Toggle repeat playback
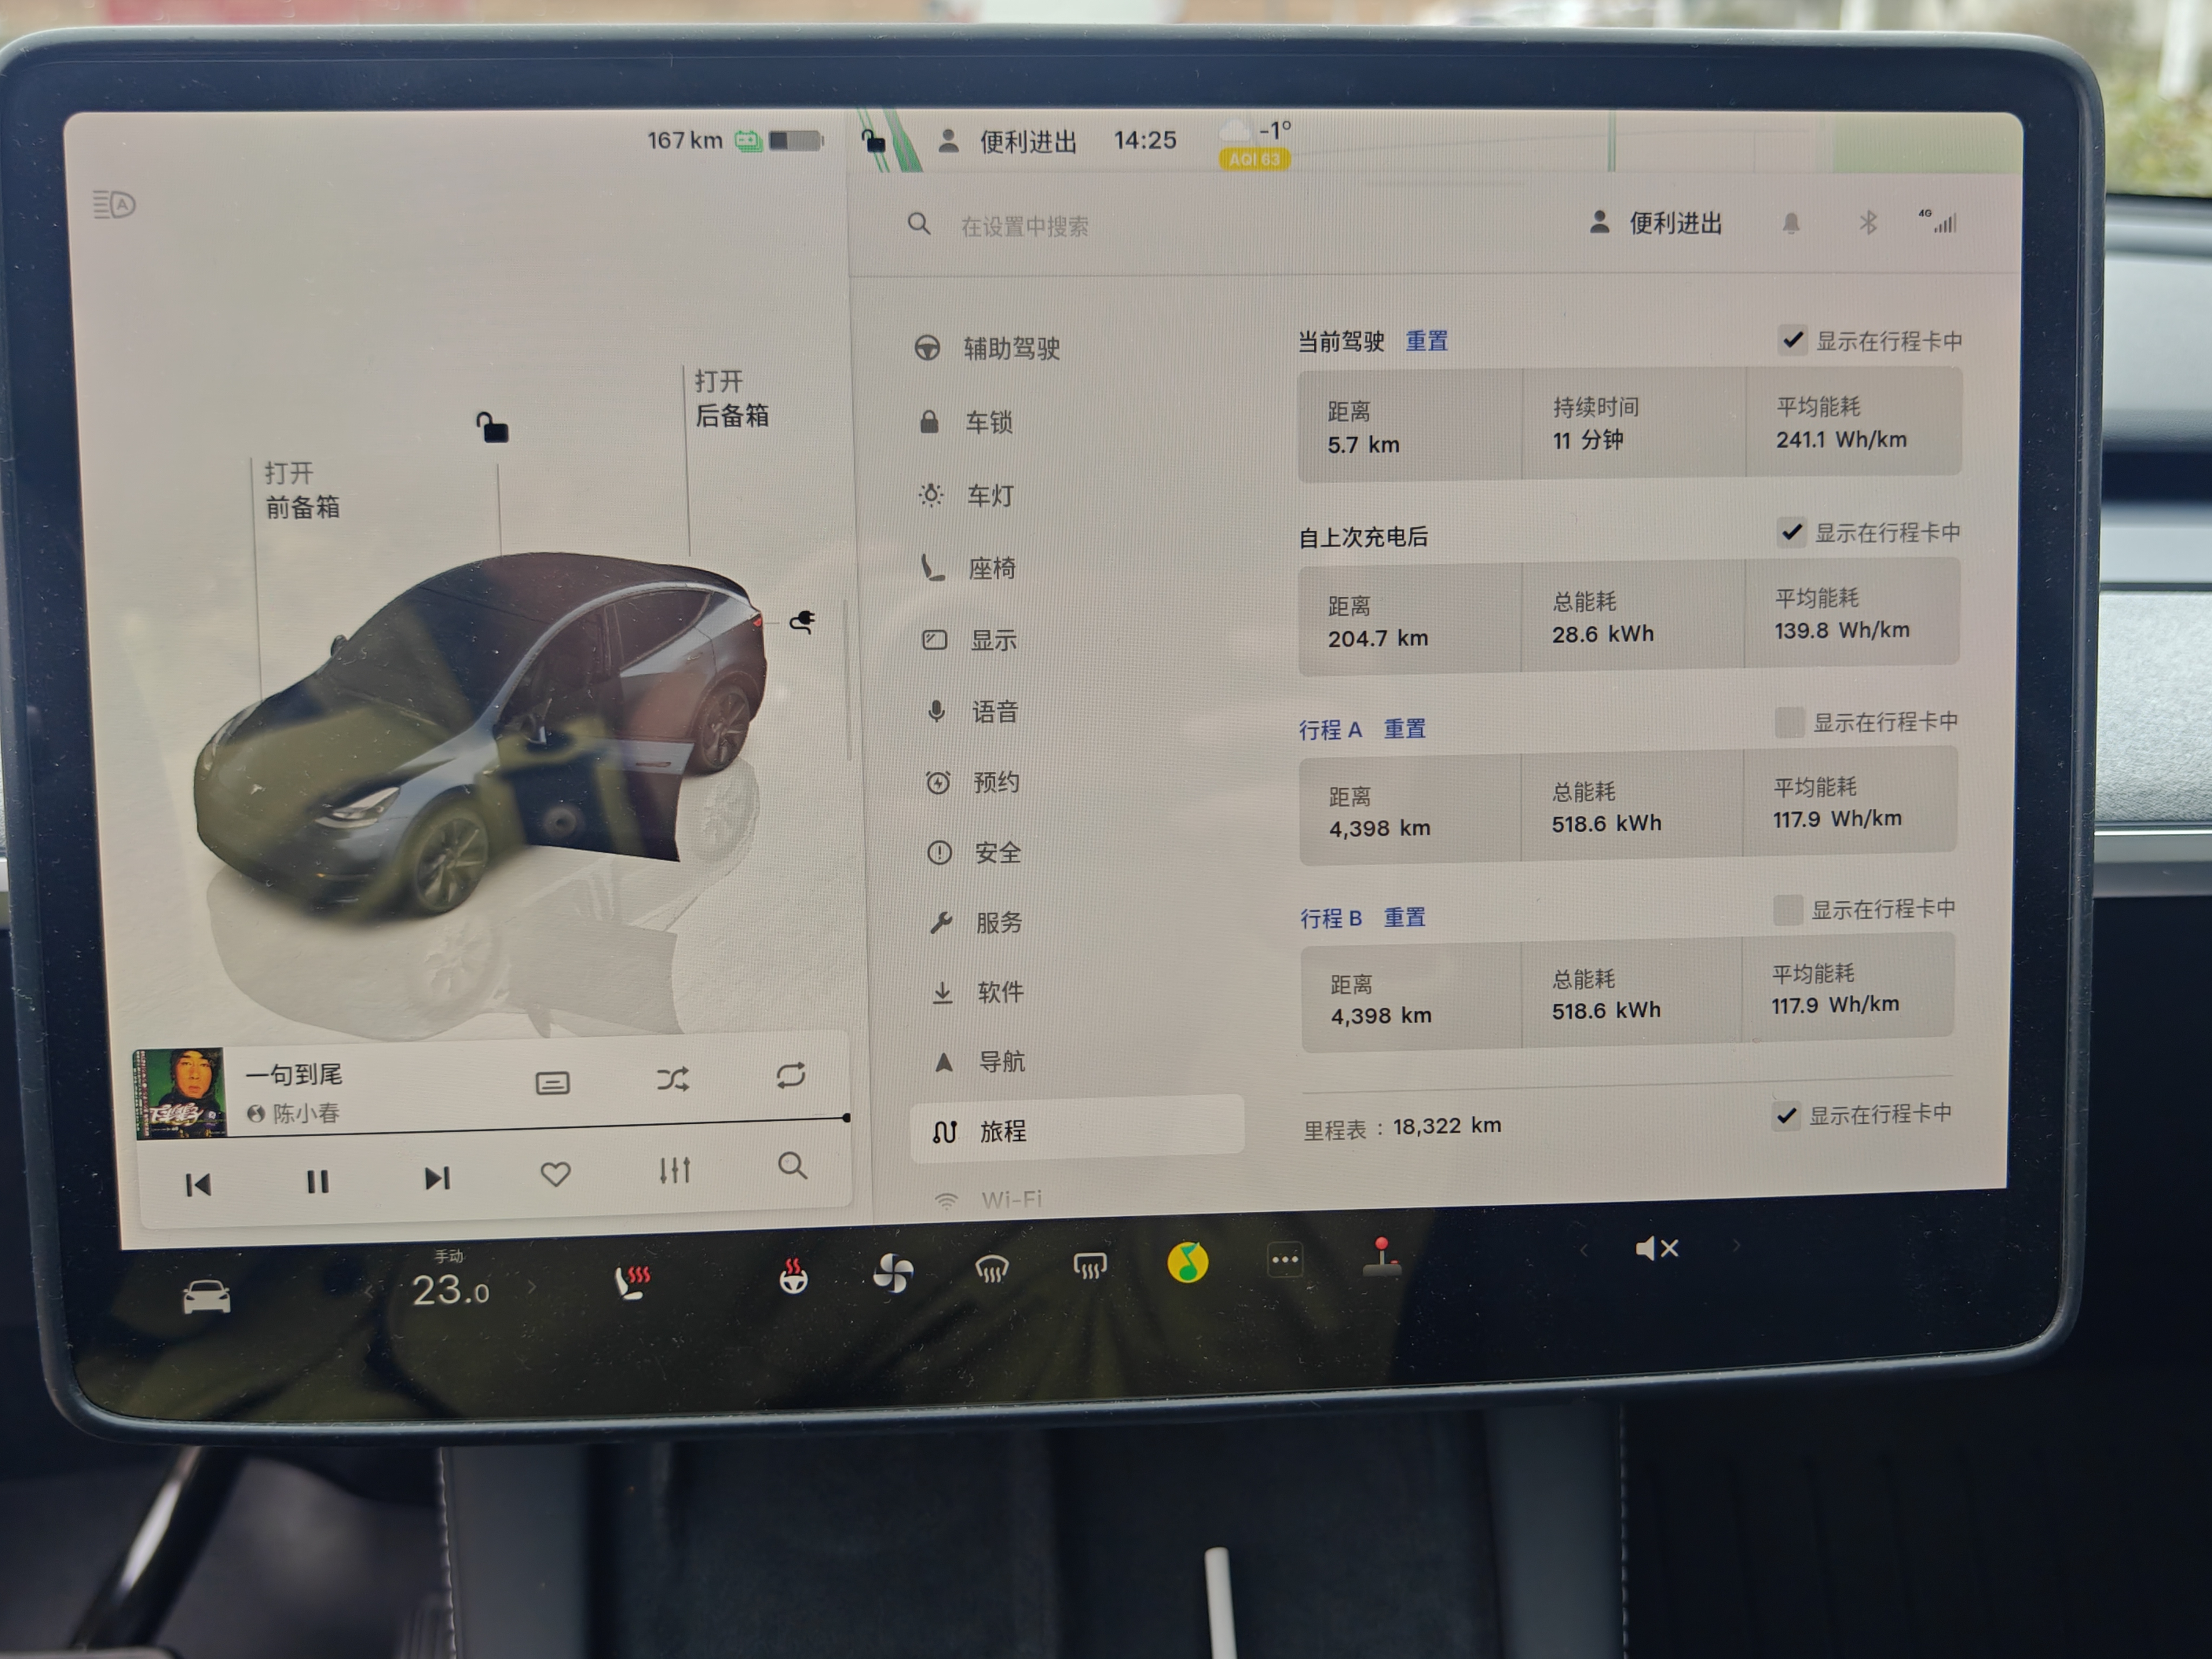This screenshot has width=2212, height=1659. pos(790,1075)
